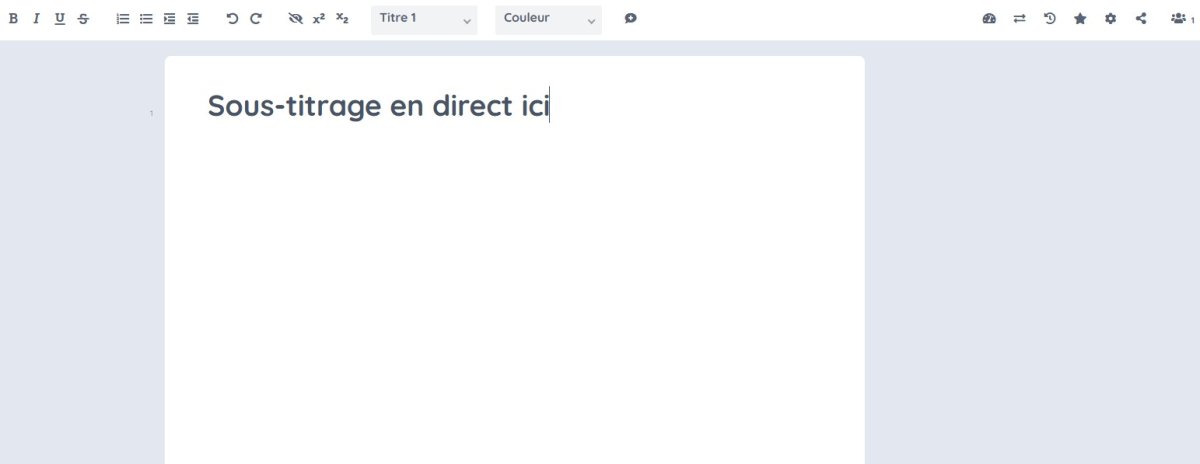Viewport: 1200px width, 464px height.
Task: Apply subscript formatting
Action: [x=342, y=19]
